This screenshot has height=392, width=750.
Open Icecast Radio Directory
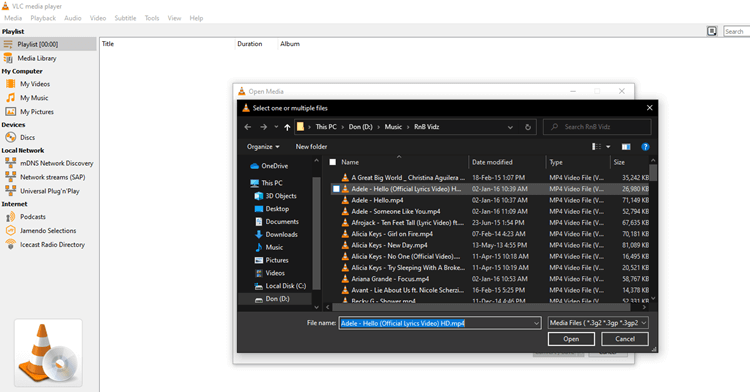coord(52,244)
